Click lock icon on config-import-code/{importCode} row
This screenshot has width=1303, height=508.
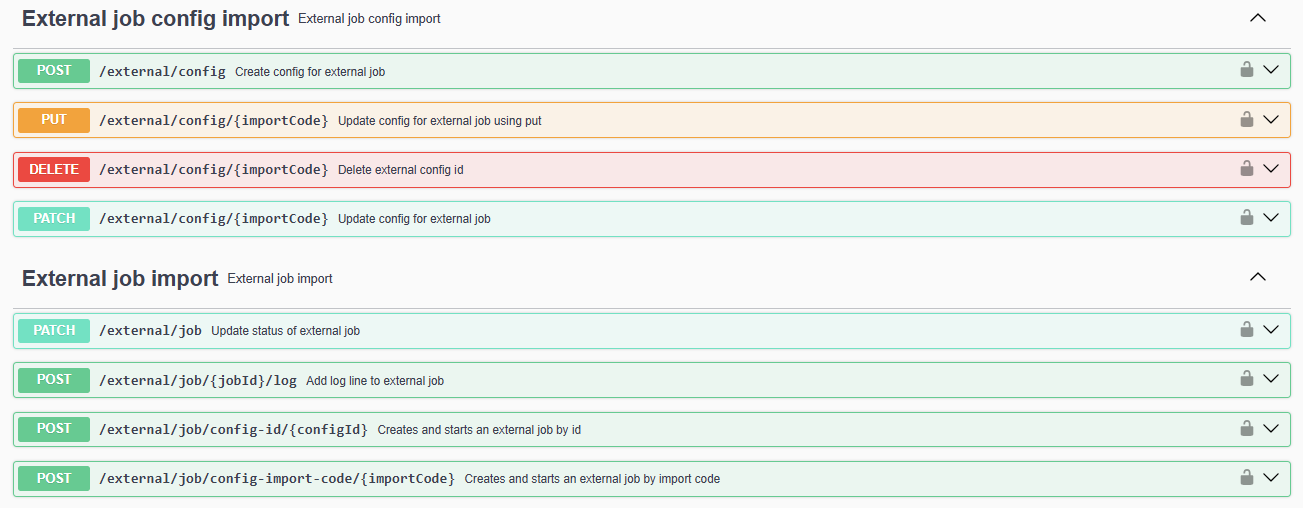coord(1246,478)
